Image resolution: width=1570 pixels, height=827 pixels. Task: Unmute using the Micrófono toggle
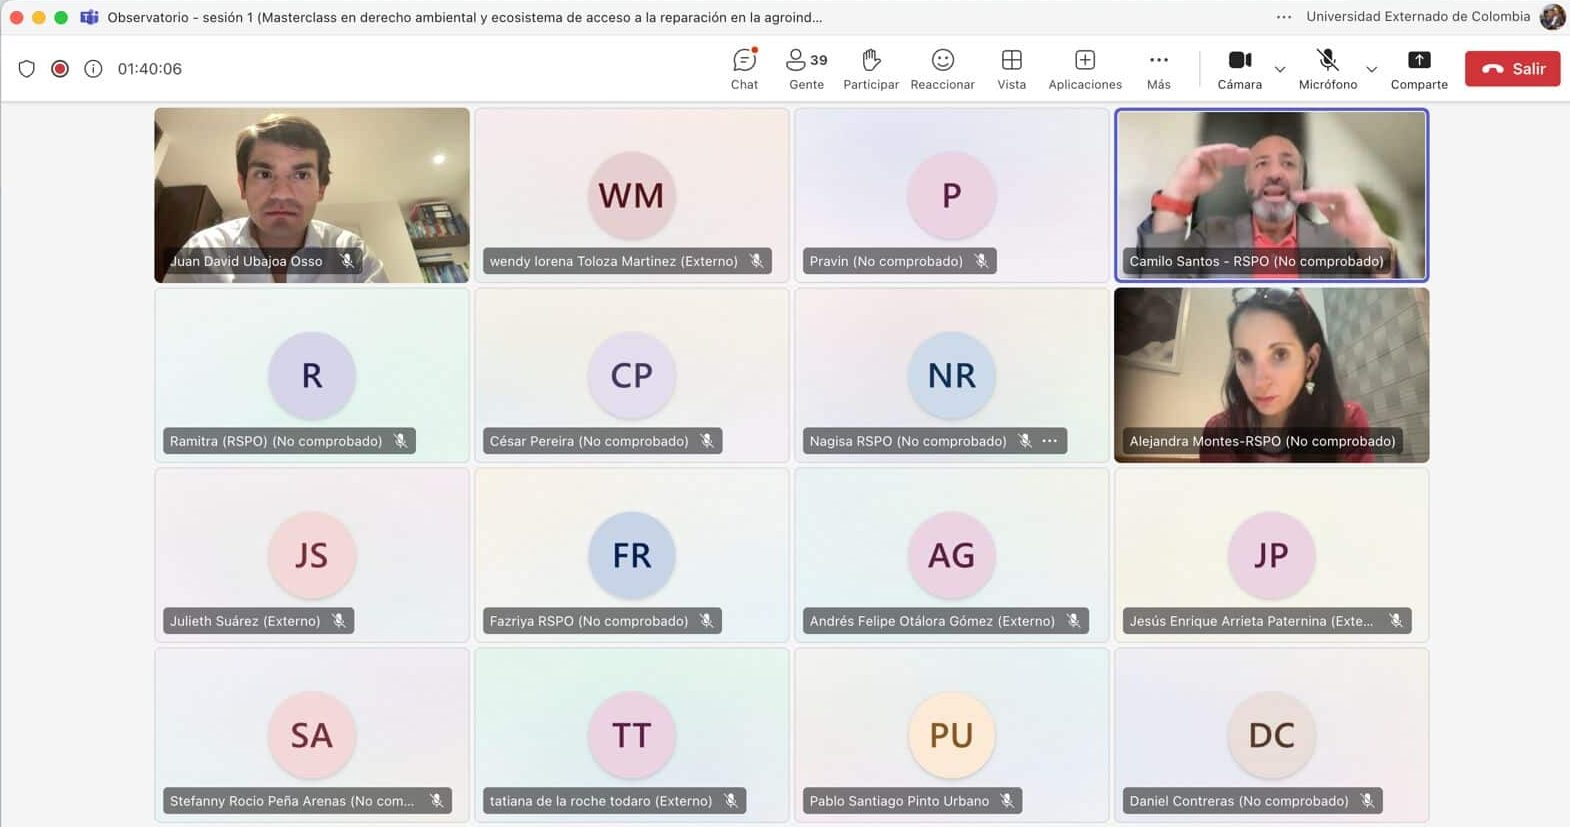1327,69
